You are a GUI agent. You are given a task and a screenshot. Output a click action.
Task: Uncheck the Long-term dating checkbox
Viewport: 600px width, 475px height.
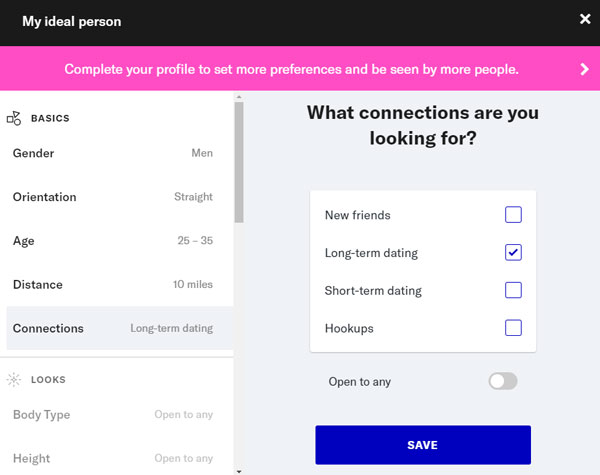pos(513,253)
